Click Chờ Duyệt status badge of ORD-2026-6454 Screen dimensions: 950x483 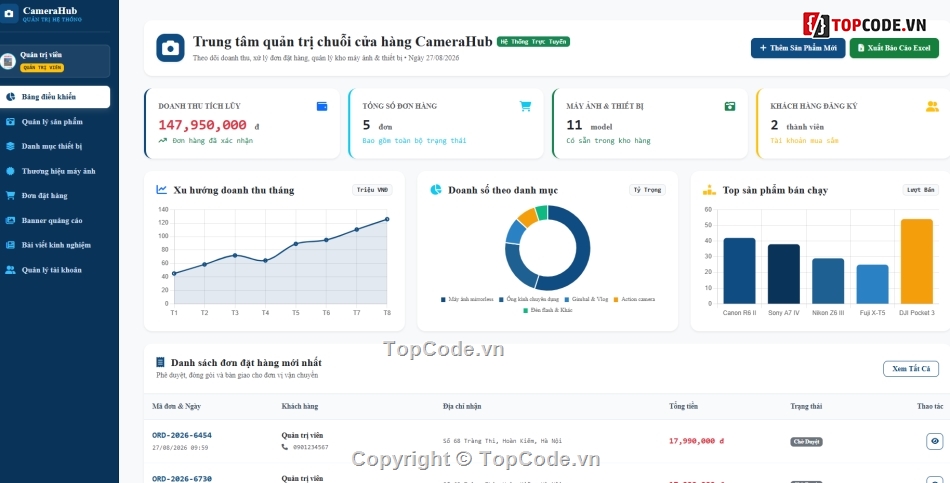pos(806,442)
